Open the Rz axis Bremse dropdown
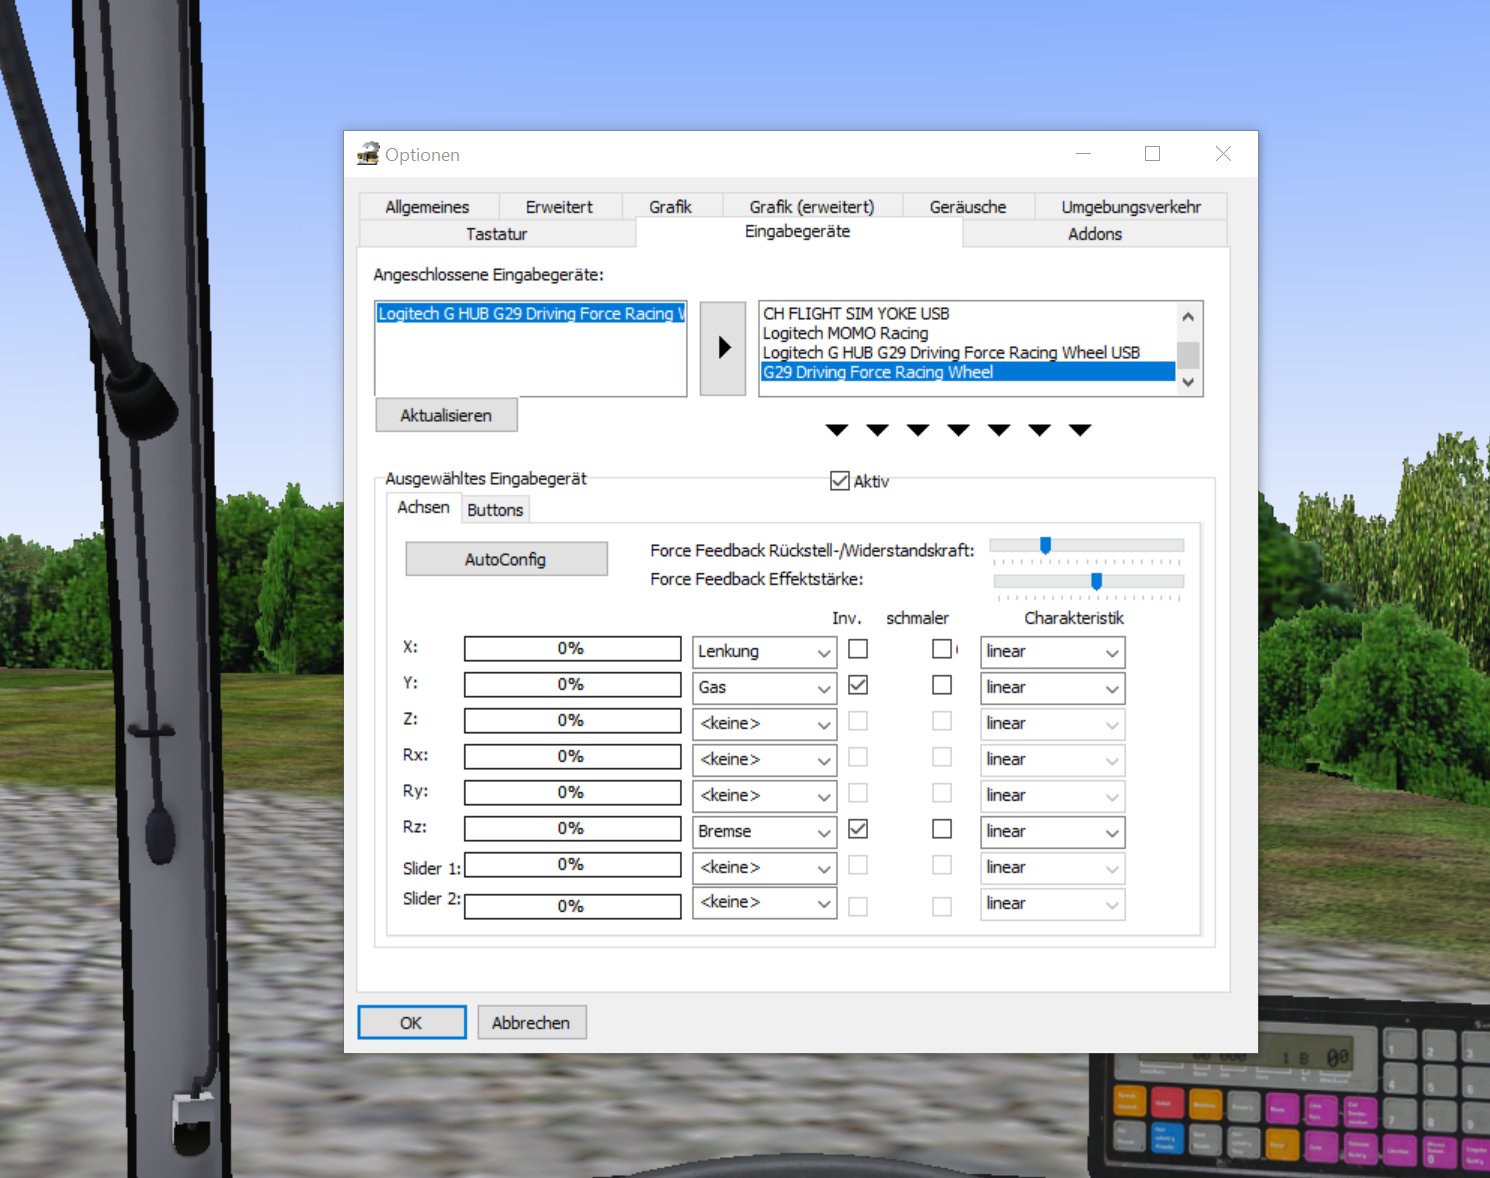The image size is (1490, 1178). click(765, 832)
